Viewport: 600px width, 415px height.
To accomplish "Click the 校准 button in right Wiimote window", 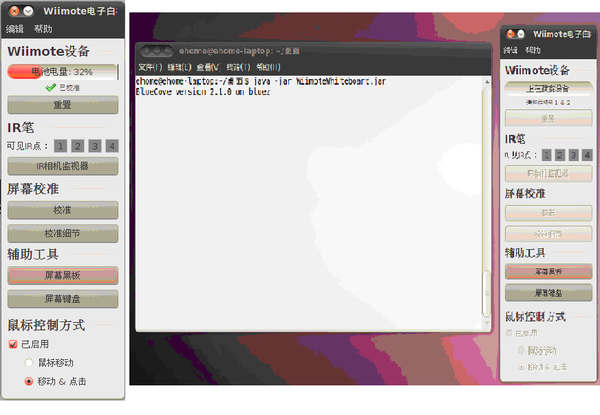I will (x=548, y=213).
